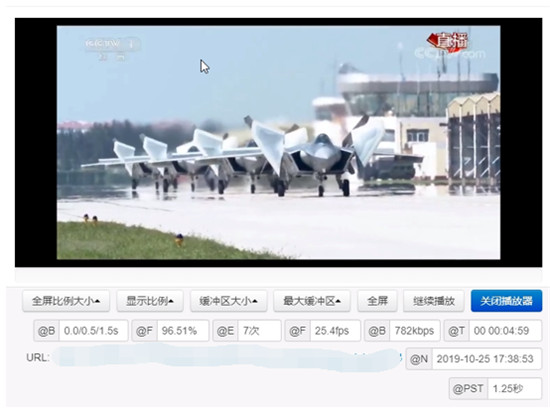Click the @N label tag
This screenshot has height=412, width=550.
coord(419,359)
